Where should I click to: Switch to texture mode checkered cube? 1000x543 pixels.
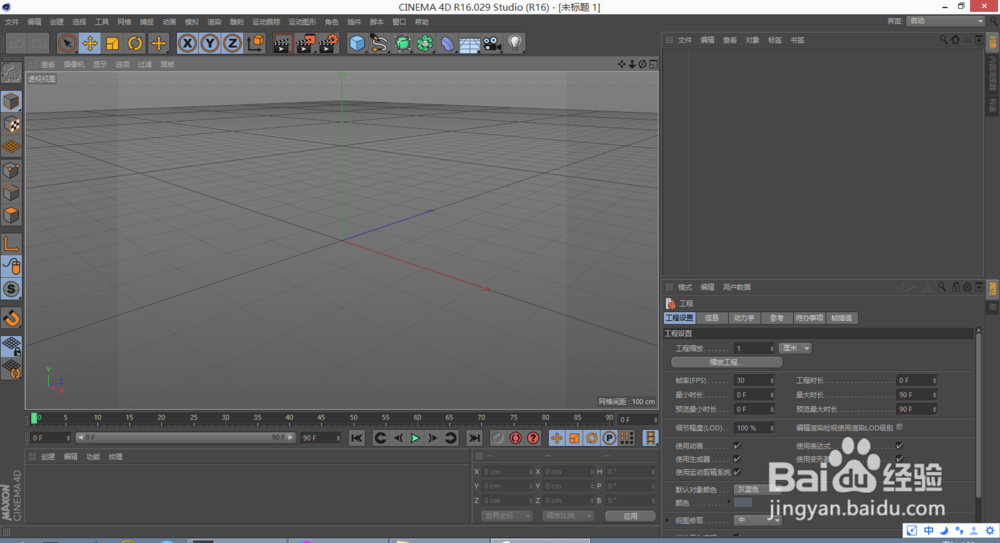(11, 124)
